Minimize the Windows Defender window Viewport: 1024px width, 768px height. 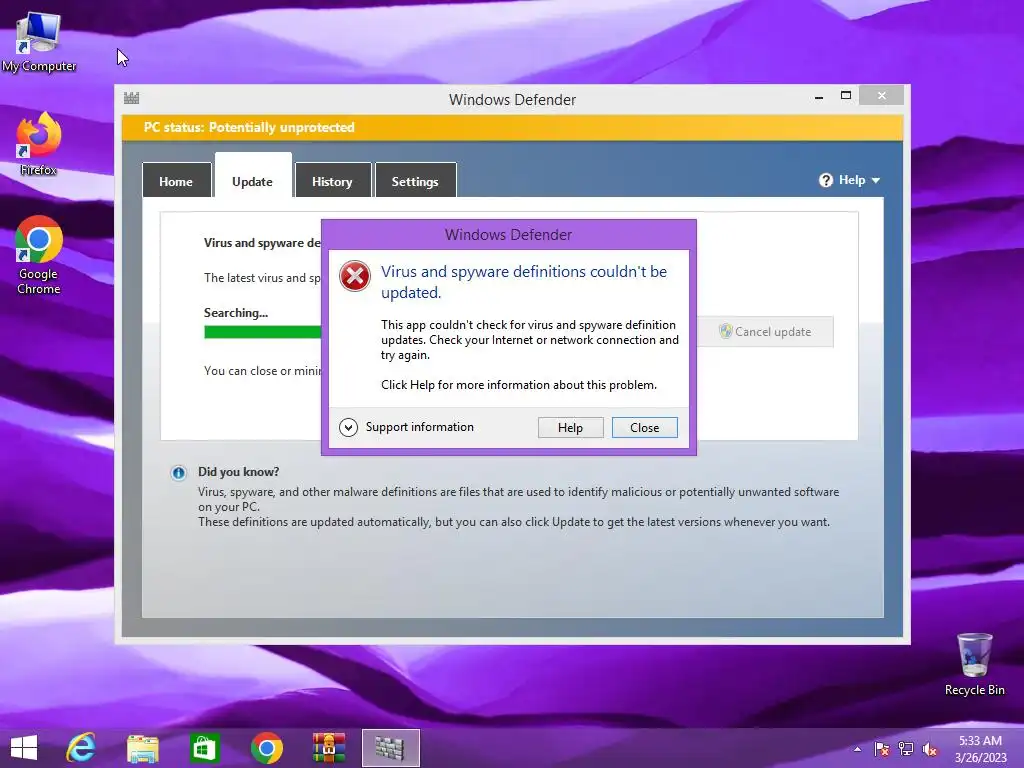(819, 97)
